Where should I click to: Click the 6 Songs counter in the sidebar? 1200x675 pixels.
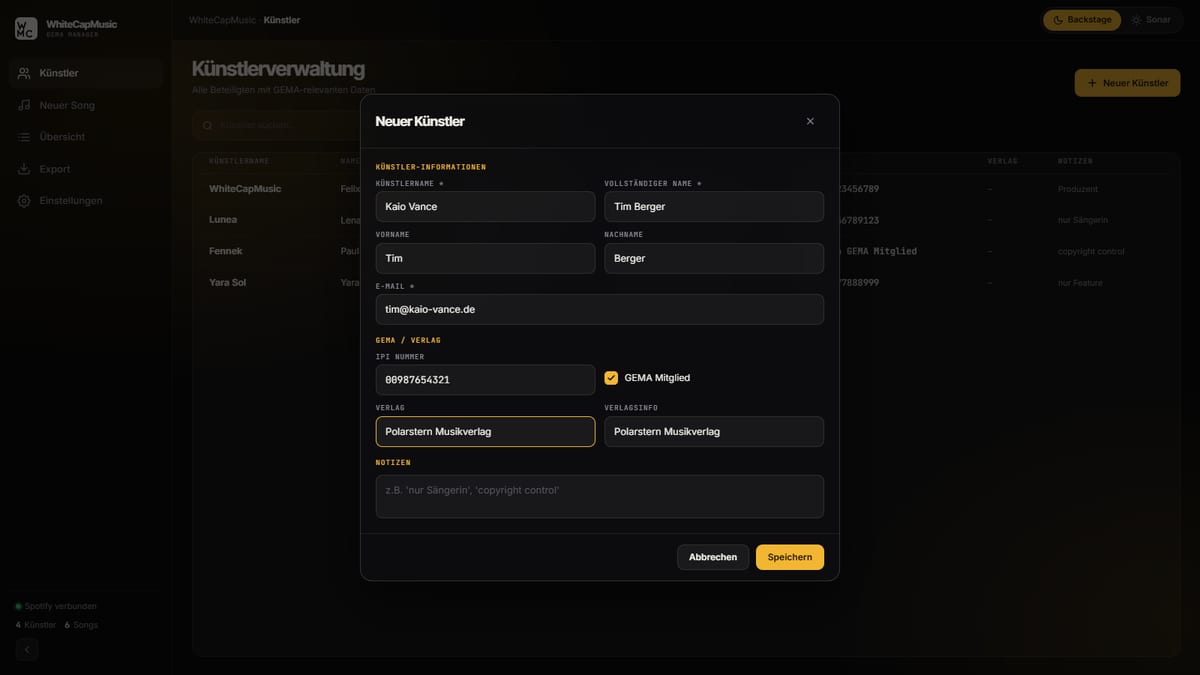(x=81, y=625)
